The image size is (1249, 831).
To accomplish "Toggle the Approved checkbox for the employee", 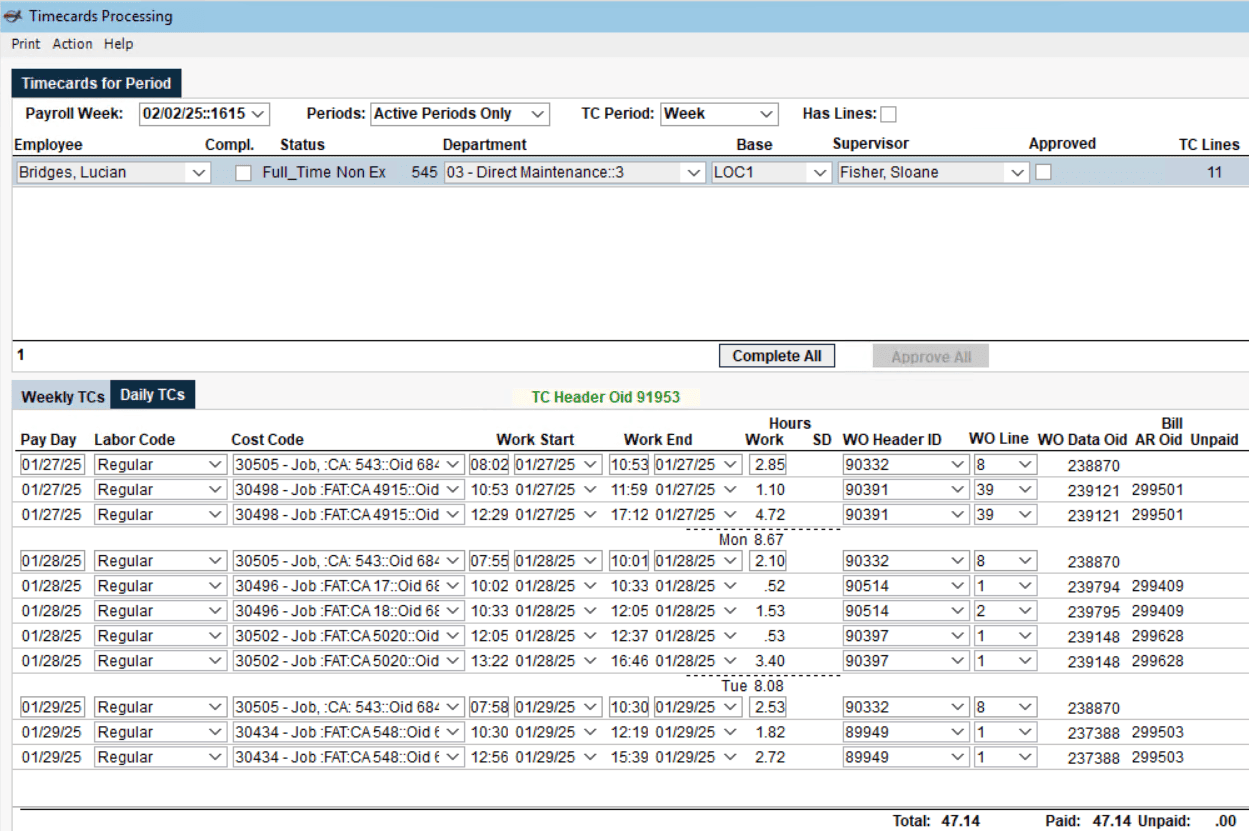I will tap(1044, 172).
